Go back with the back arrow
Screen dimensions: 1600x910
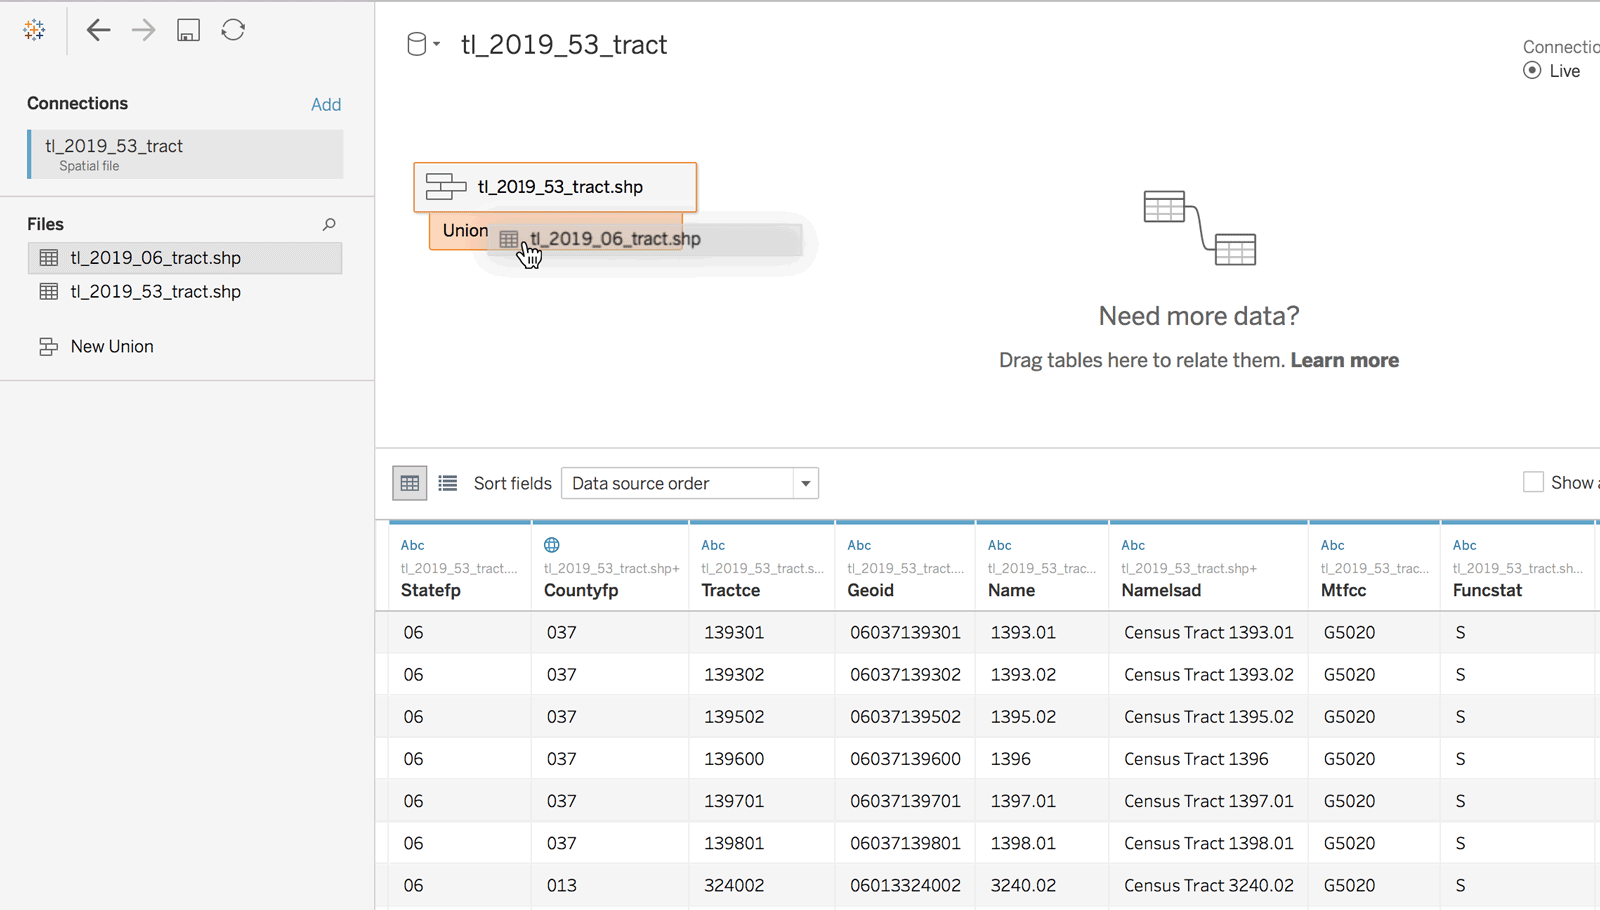[98, 30]
